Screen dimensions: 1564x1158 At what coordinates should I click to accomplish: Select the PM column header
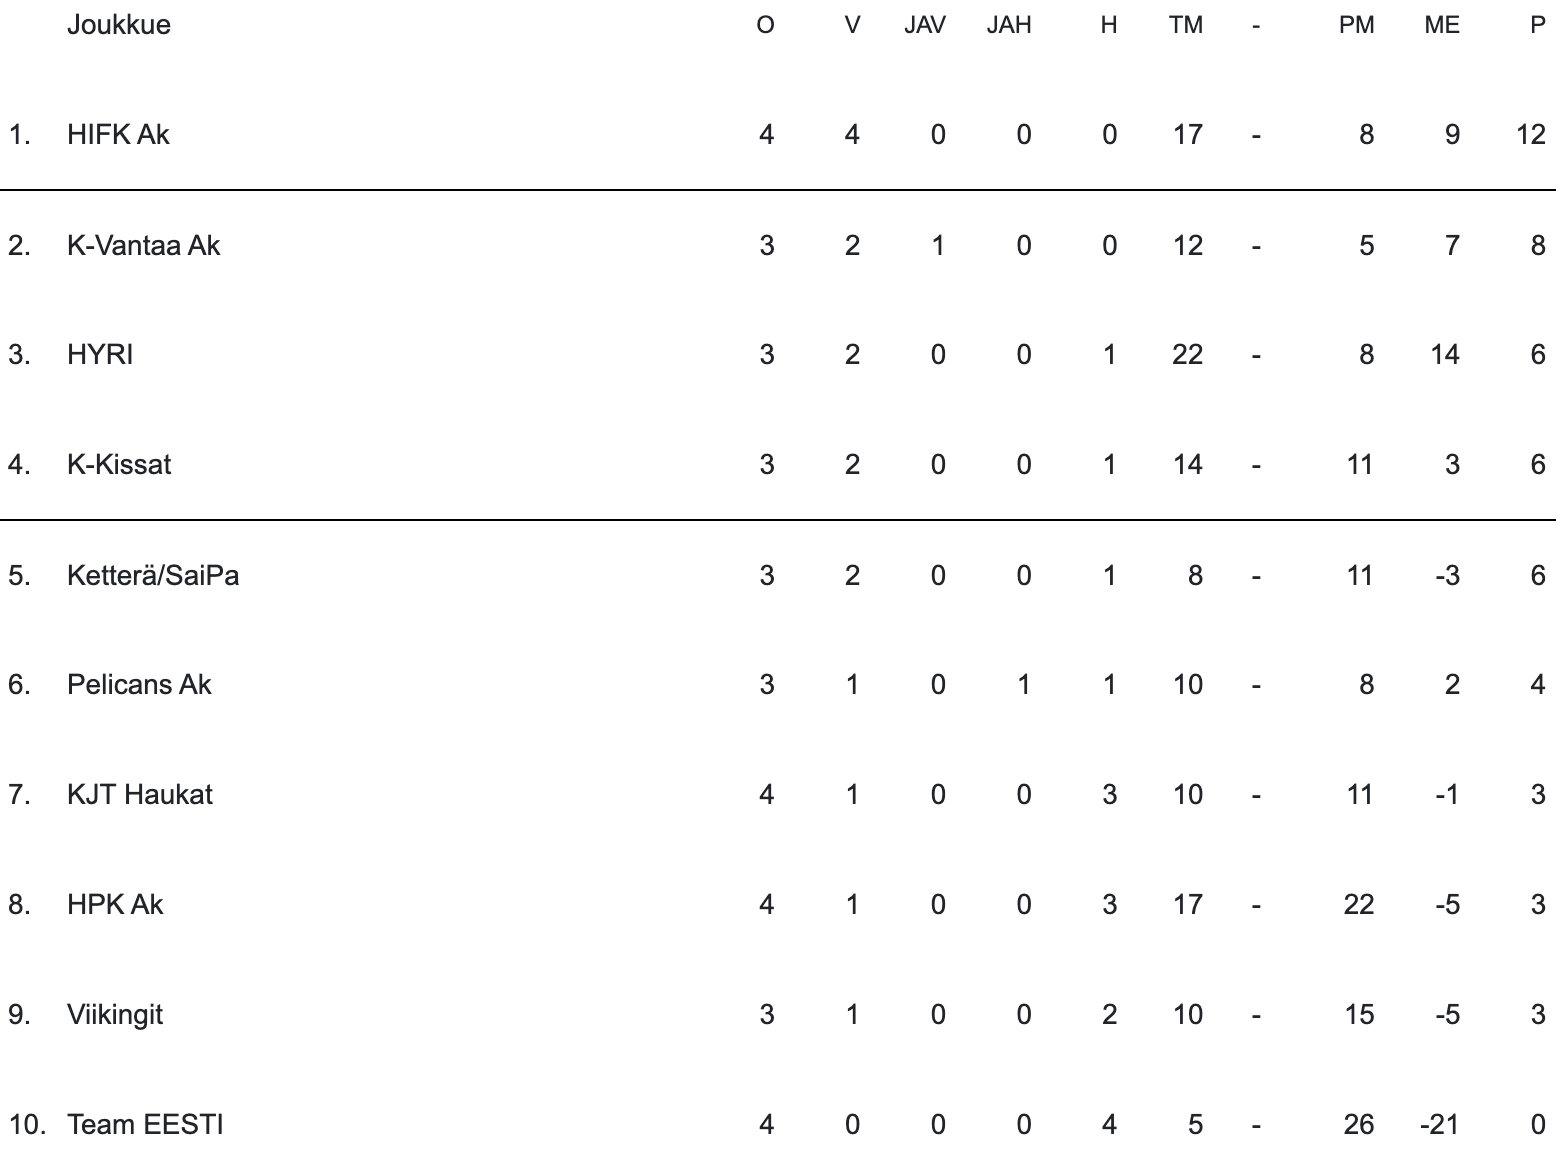pos(1357,25)
